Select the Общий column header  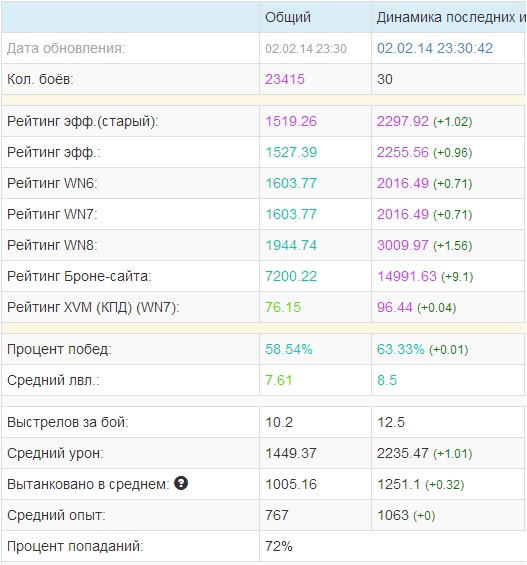click(x=288, y=17)
